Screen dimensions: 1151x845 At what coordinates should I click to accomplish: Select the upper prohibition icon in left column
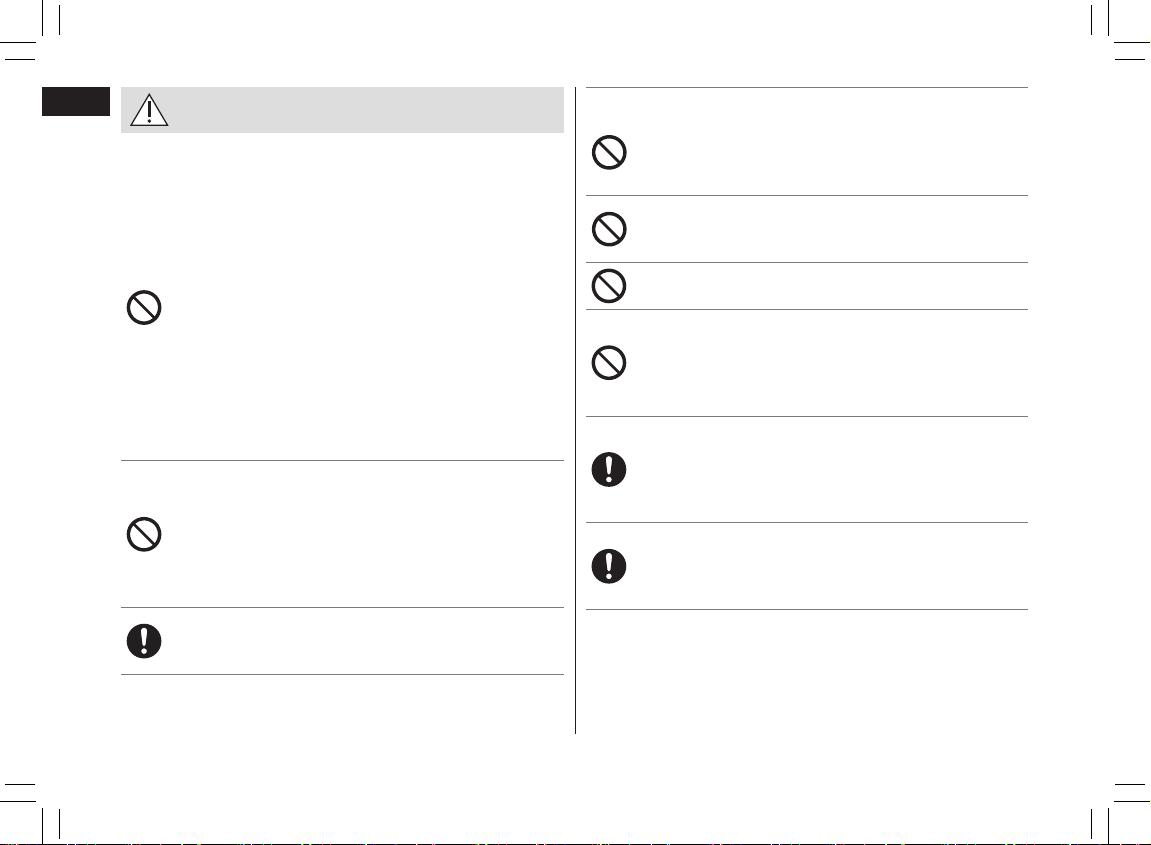[x=144, y=308]
